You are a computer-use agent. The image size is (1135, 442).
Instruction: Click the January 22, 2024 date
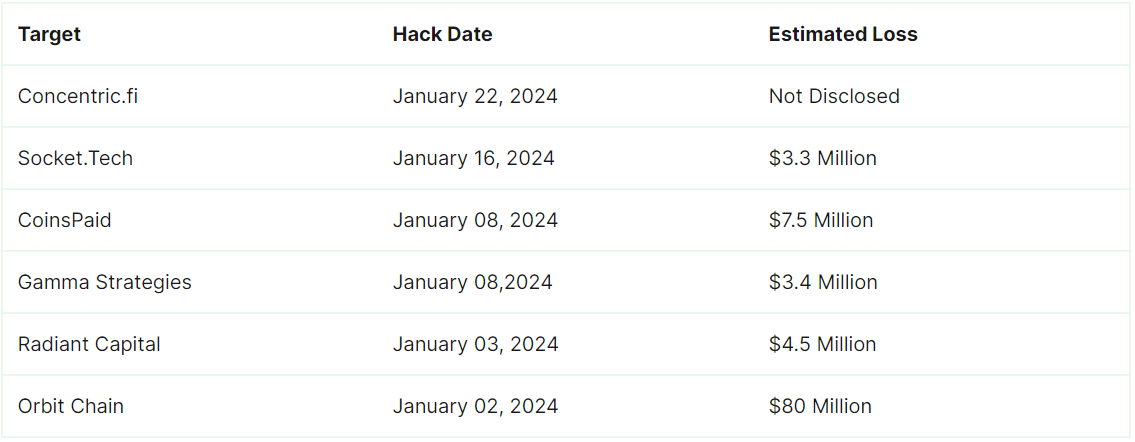pos(475,96)
